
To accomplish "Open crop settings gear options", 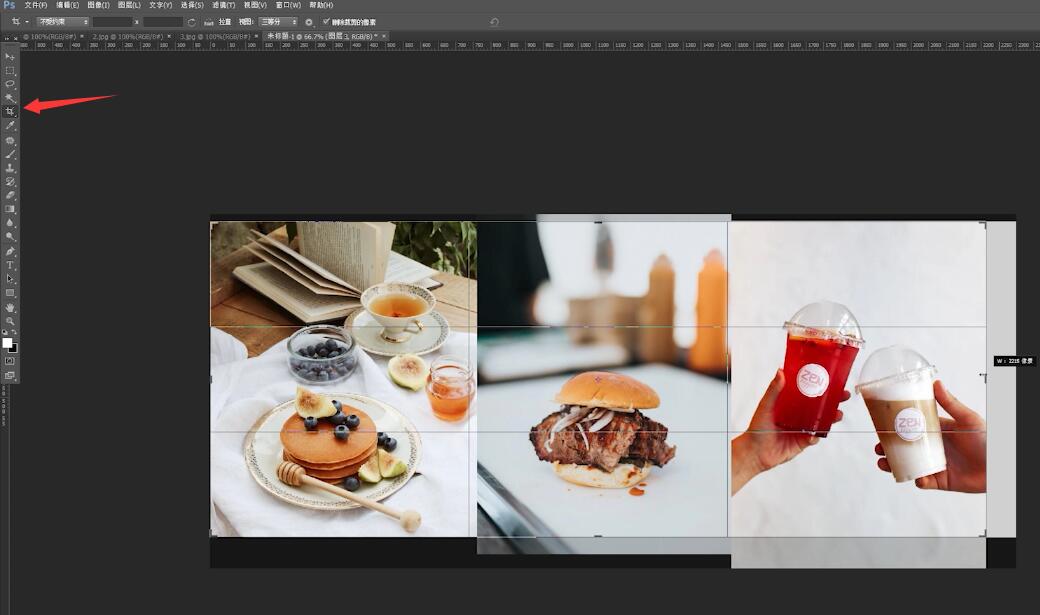I will (308, 22).
